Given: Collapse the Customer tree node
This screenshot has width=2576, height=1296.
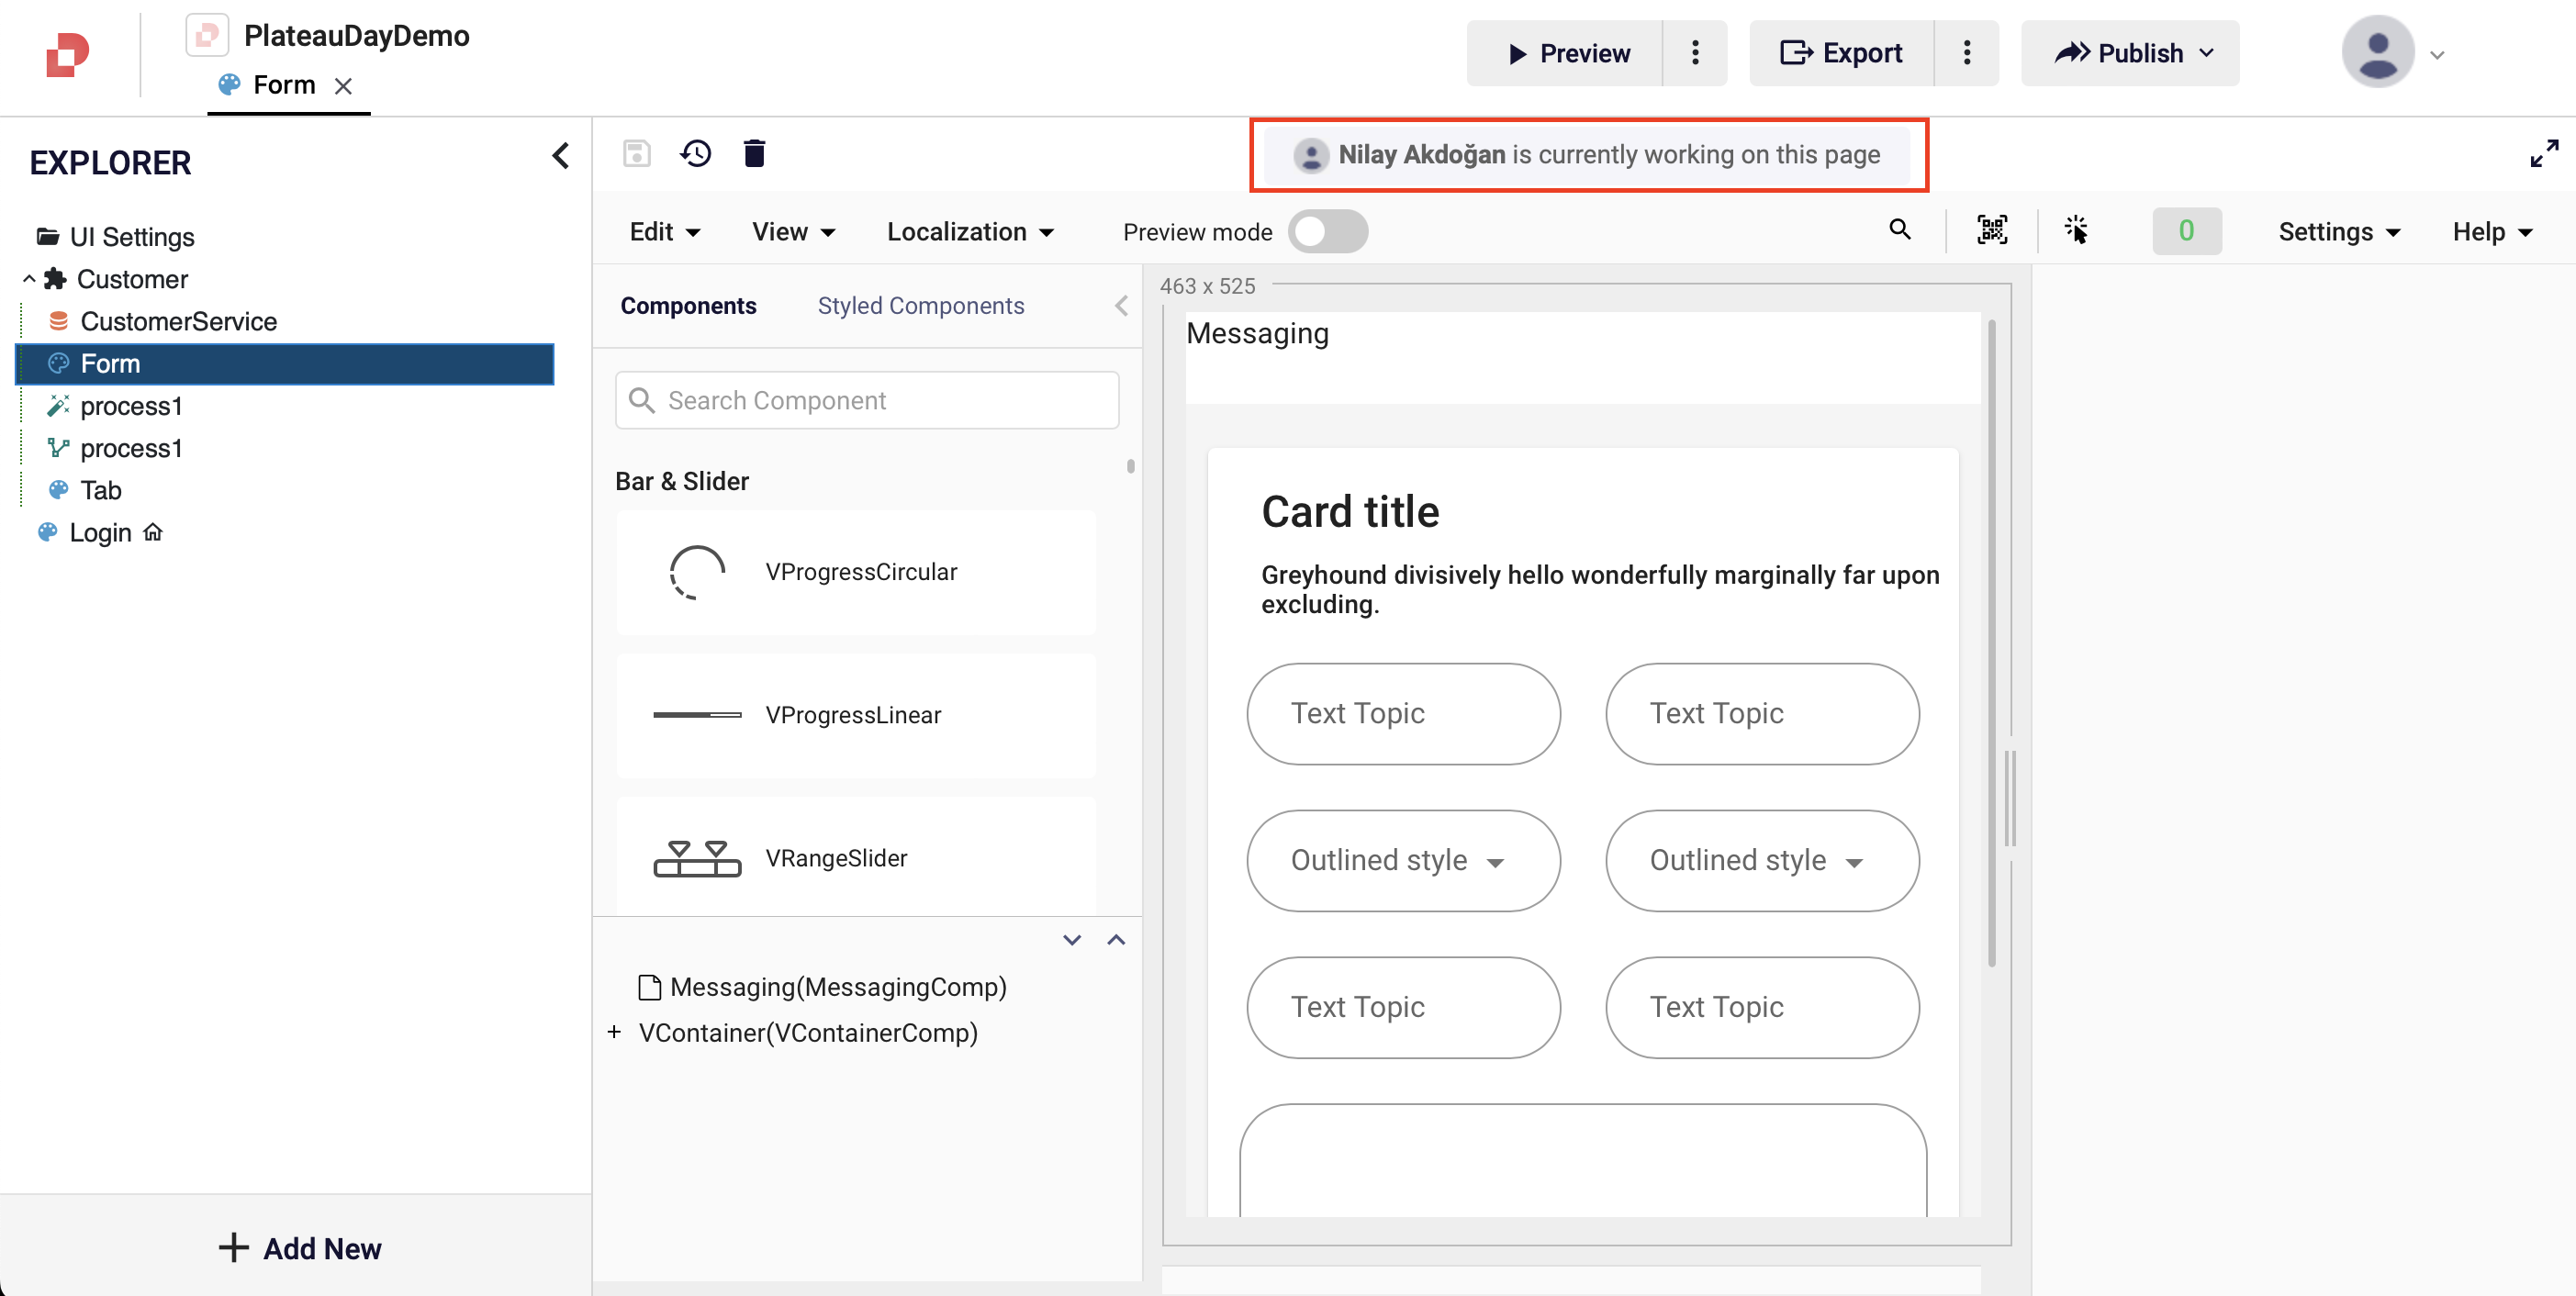Looking at the screenshot, I should (29, 279).
